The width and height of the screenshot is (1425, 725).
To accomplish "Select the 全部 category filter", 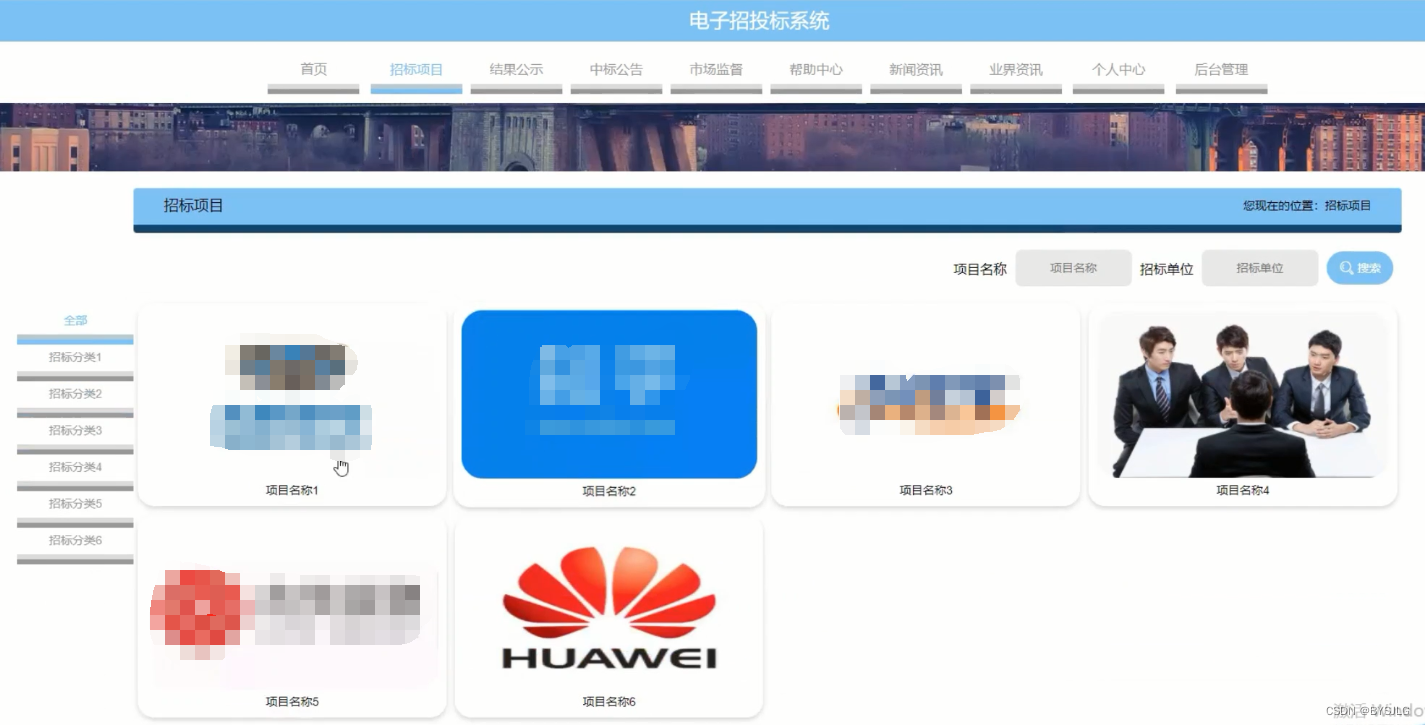I will [x=75, y=324].
